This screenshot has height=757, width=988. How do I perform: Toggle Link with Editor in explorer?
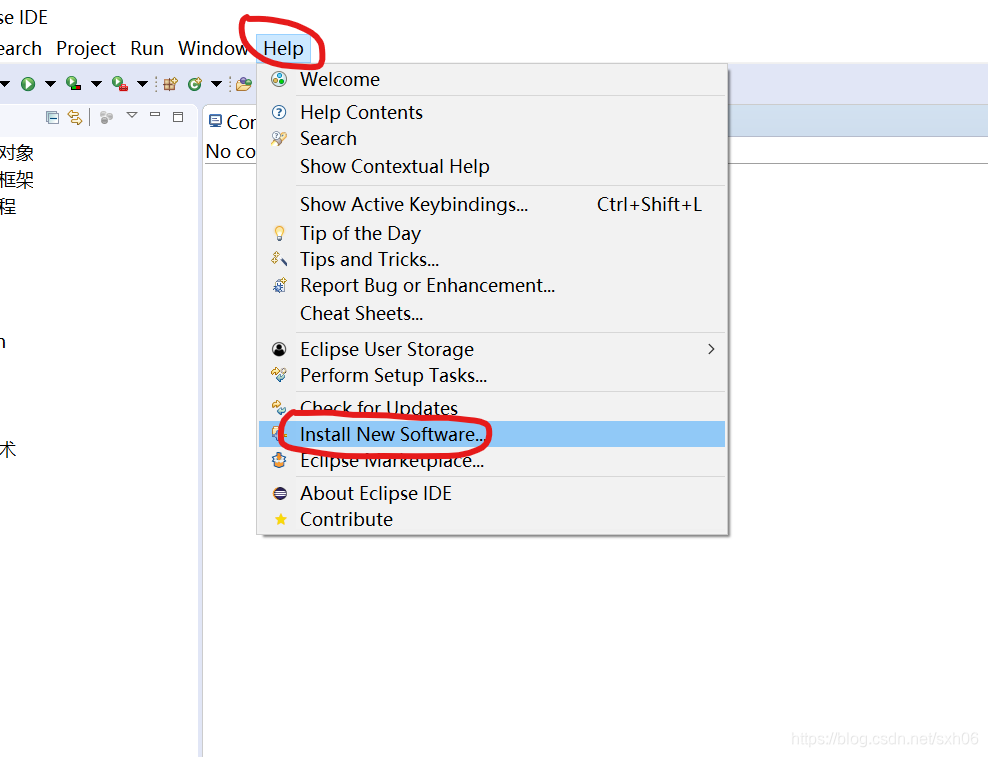coord(75,117)
